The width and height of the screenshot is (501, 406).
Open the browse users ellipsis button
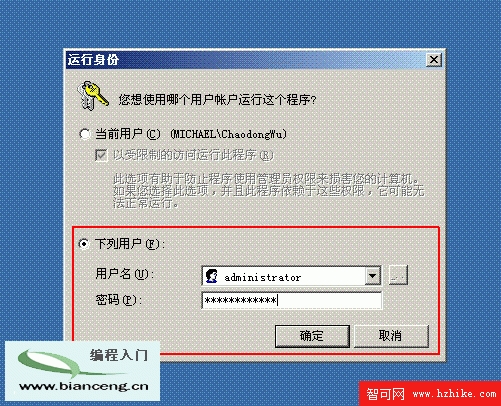398,275
